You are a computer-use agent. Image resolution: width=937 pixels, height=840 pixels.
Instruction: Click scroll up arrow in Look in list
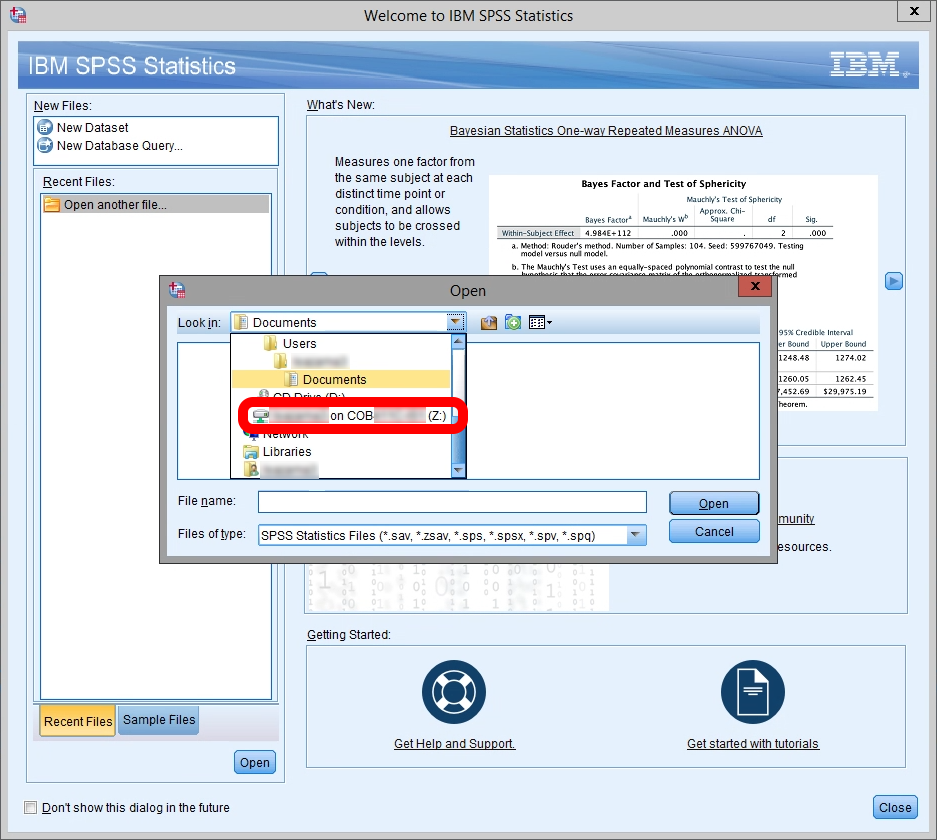pos(458,342)
